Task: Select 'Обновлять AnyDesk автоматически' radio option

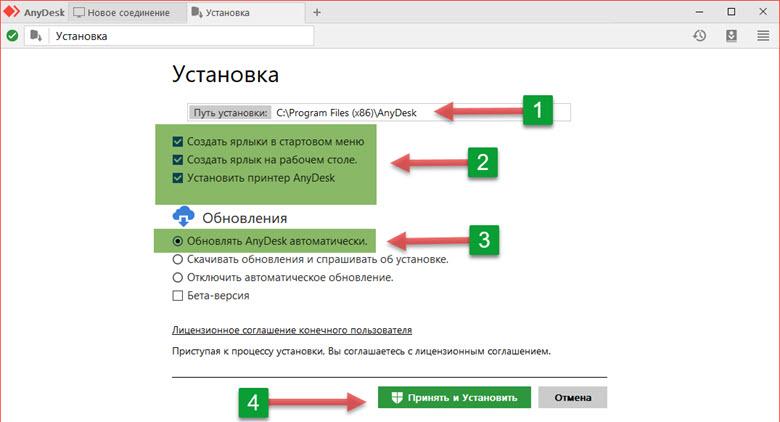Action: point(178,241)
